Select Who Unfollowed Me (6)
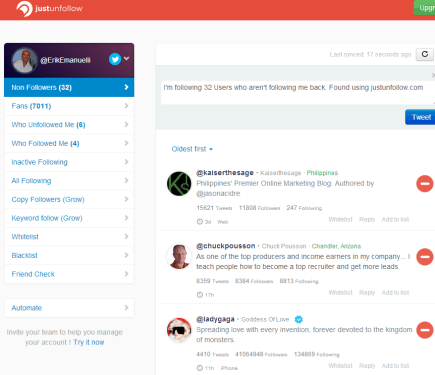435x375 pixels. click(69, 125)
